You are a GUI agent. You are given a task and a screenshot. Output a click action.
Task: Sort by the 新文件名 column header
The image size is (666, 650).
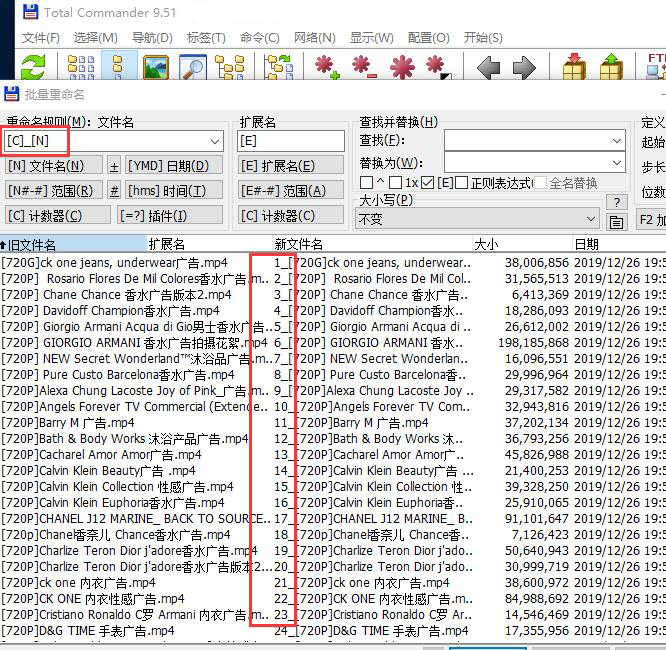coord(372,244)
